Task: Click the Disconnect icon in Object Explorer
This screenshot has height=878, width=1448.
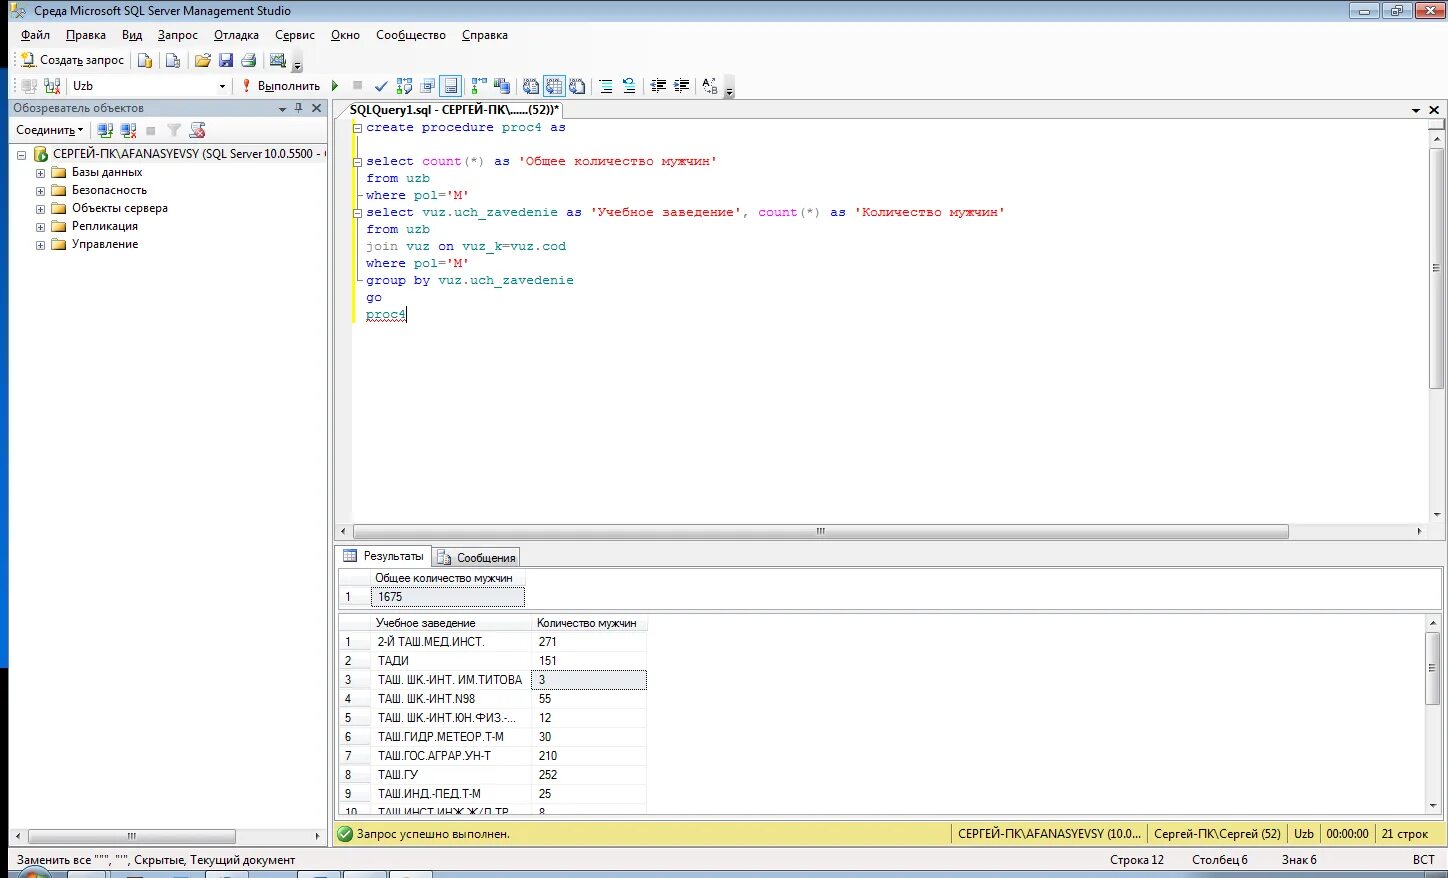Action: point(128,130)
